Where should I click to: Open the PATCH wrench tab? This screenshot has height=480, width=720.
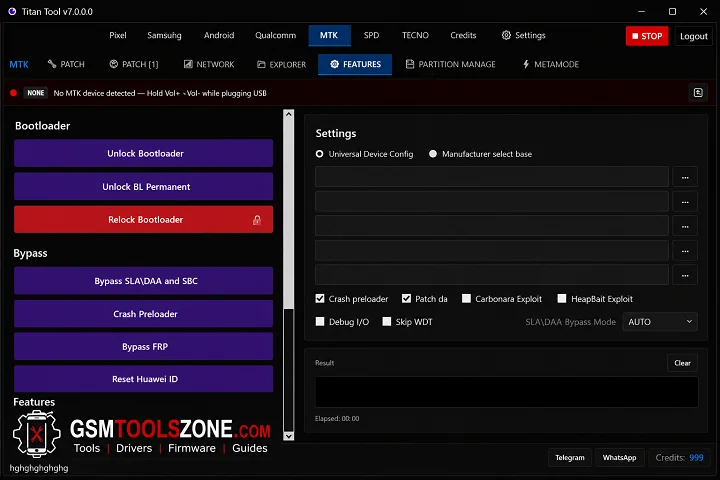click(66, 64)
